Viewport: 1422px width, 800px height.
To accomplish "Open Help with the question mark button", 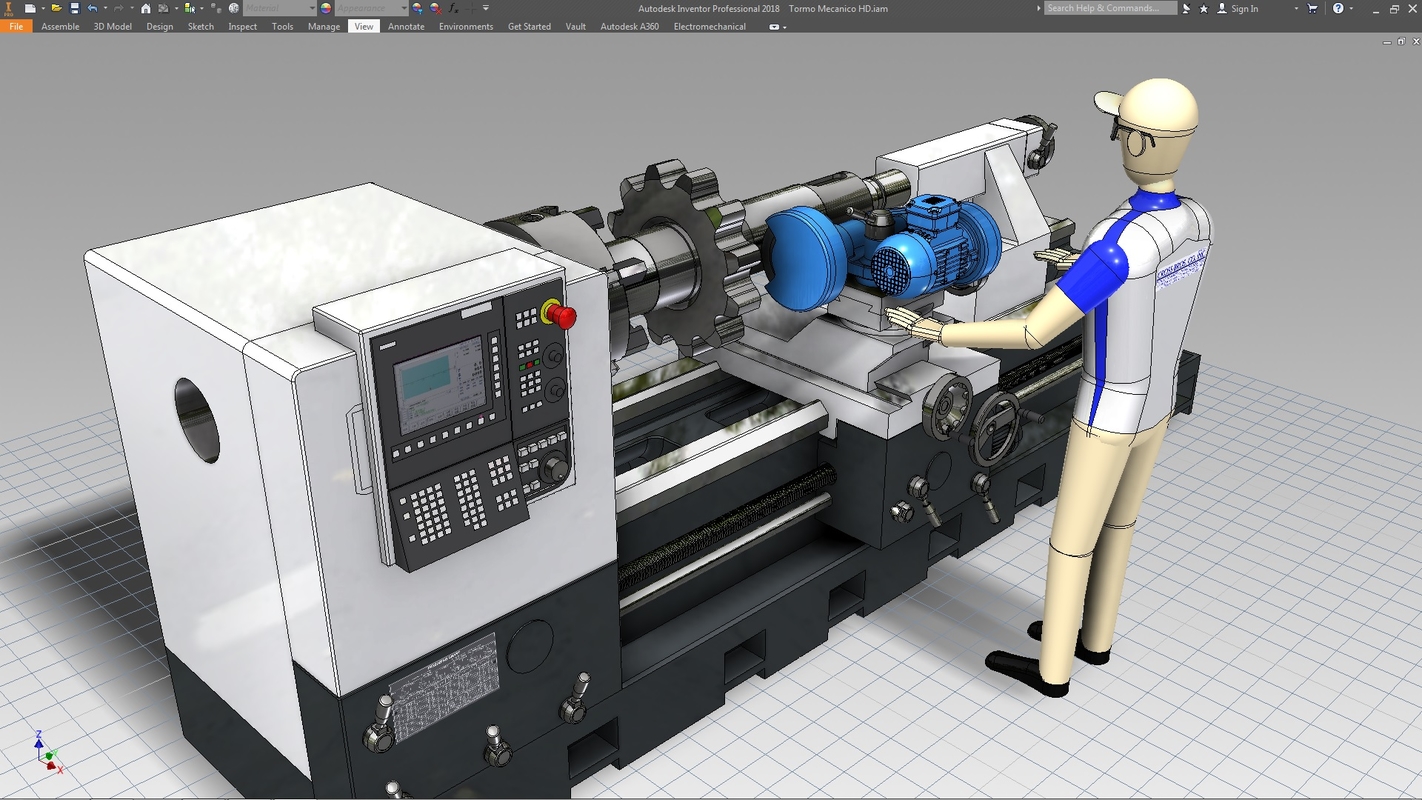I will click(x=1339, y=8).
